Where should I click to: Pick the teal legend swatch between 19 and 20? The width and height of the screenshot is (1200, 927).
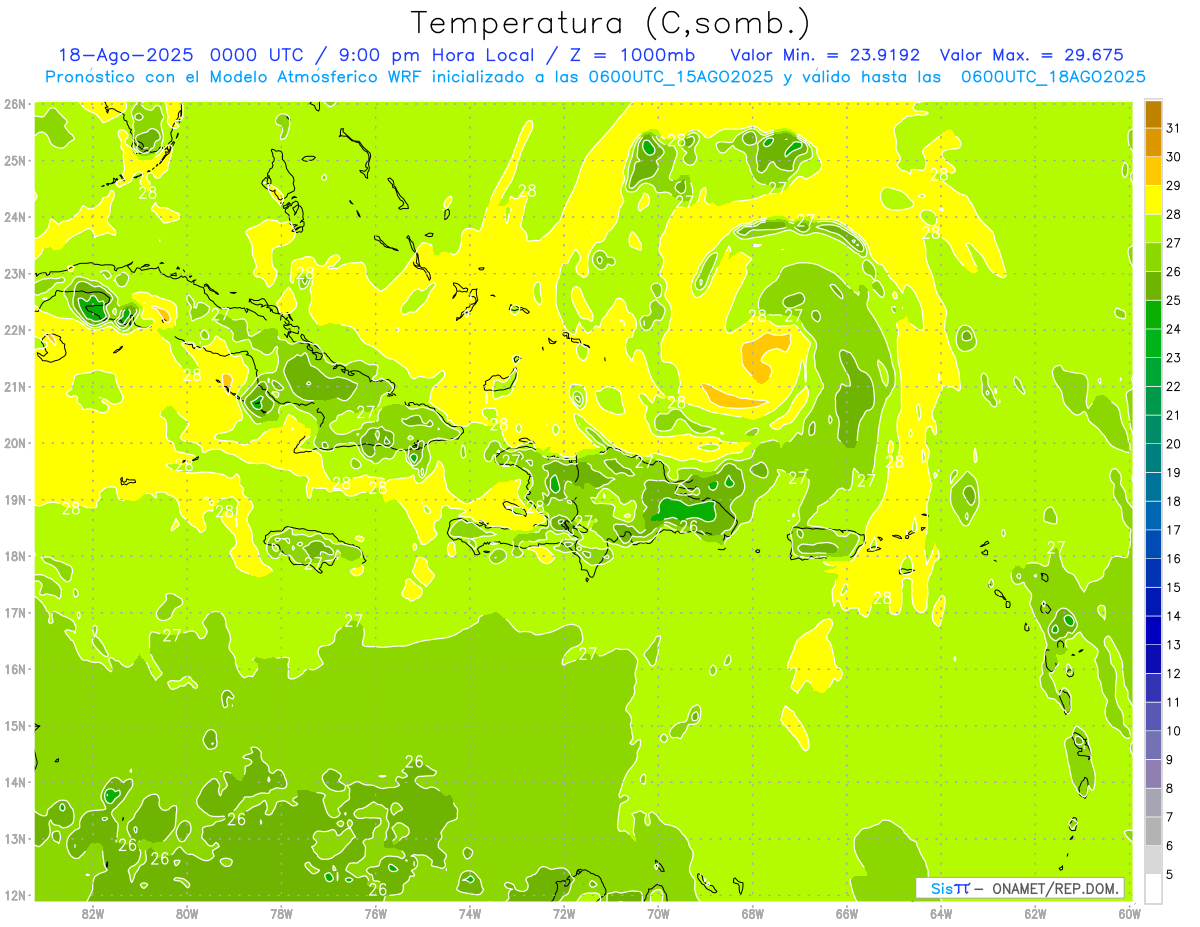(x=1153, y=458)
